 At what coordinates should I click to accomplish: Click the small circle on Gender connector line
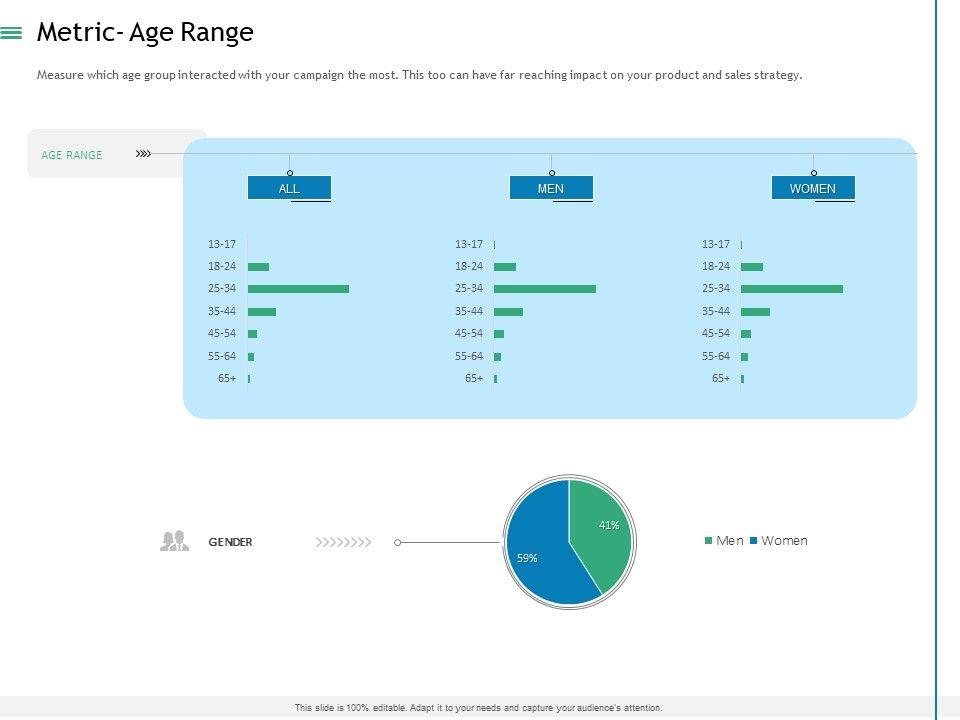click(398, 542)
